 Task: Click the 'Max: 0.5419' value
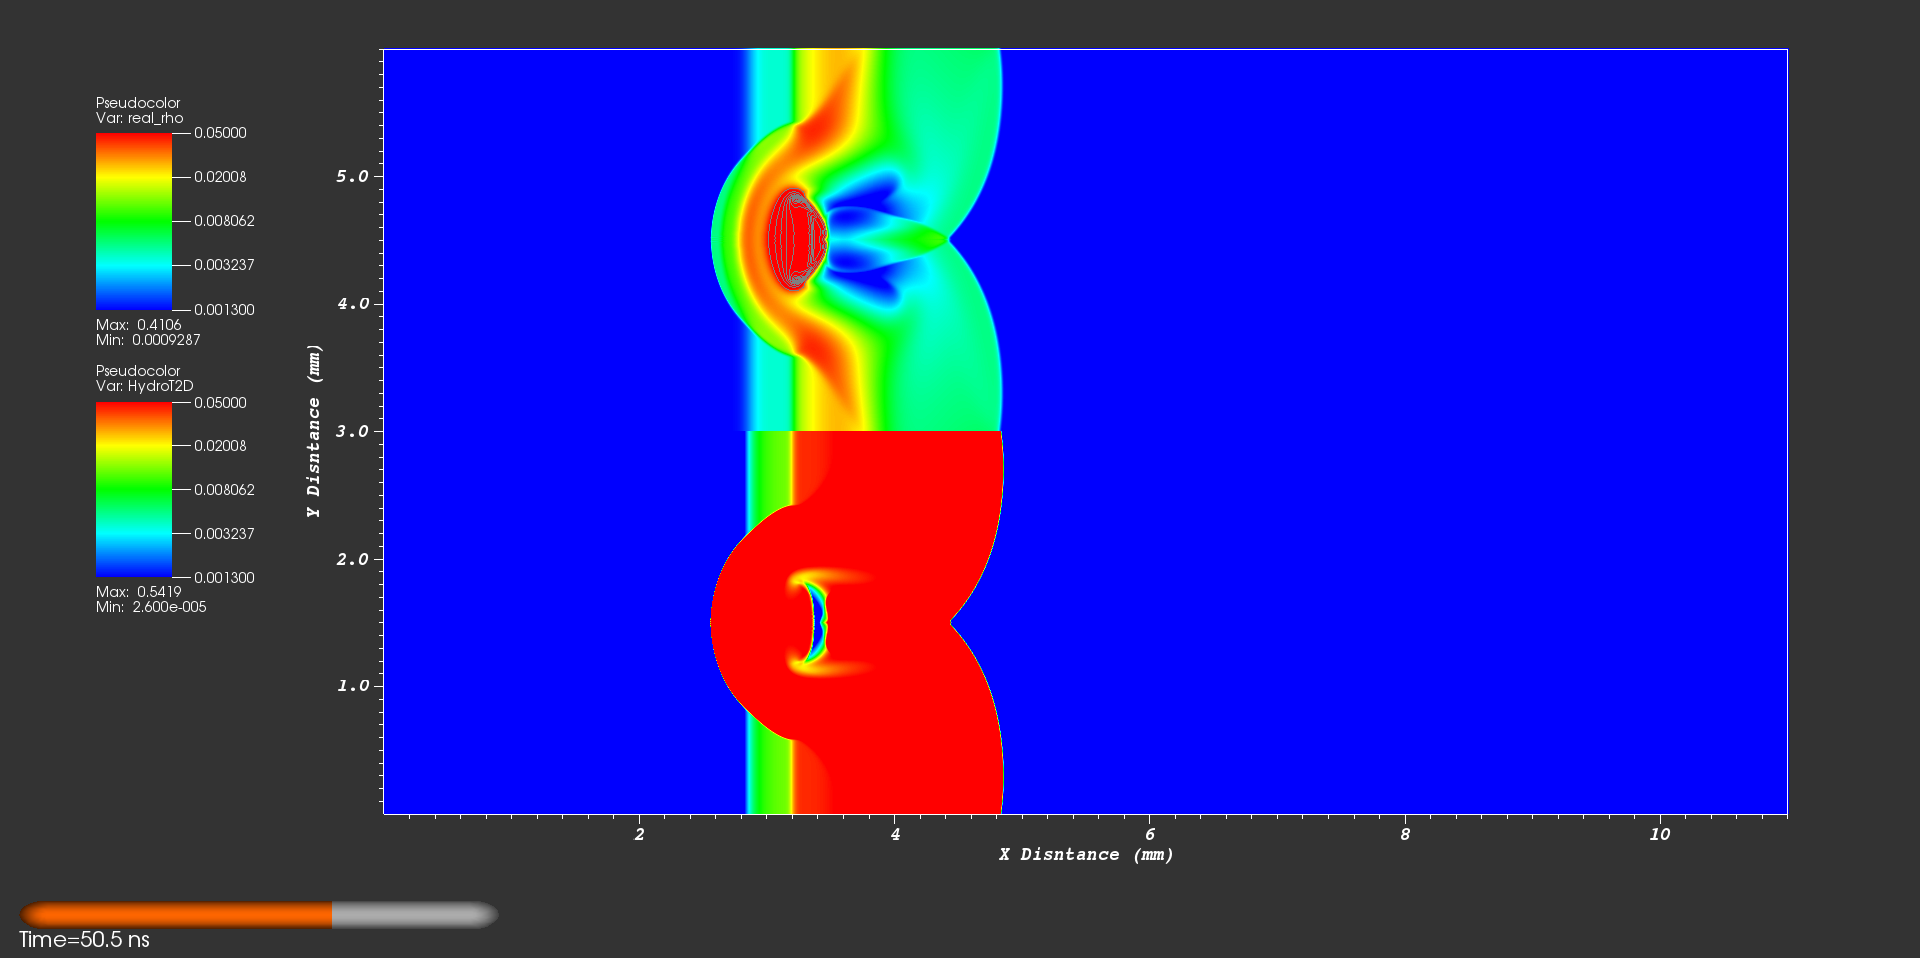tap(139, 592)
